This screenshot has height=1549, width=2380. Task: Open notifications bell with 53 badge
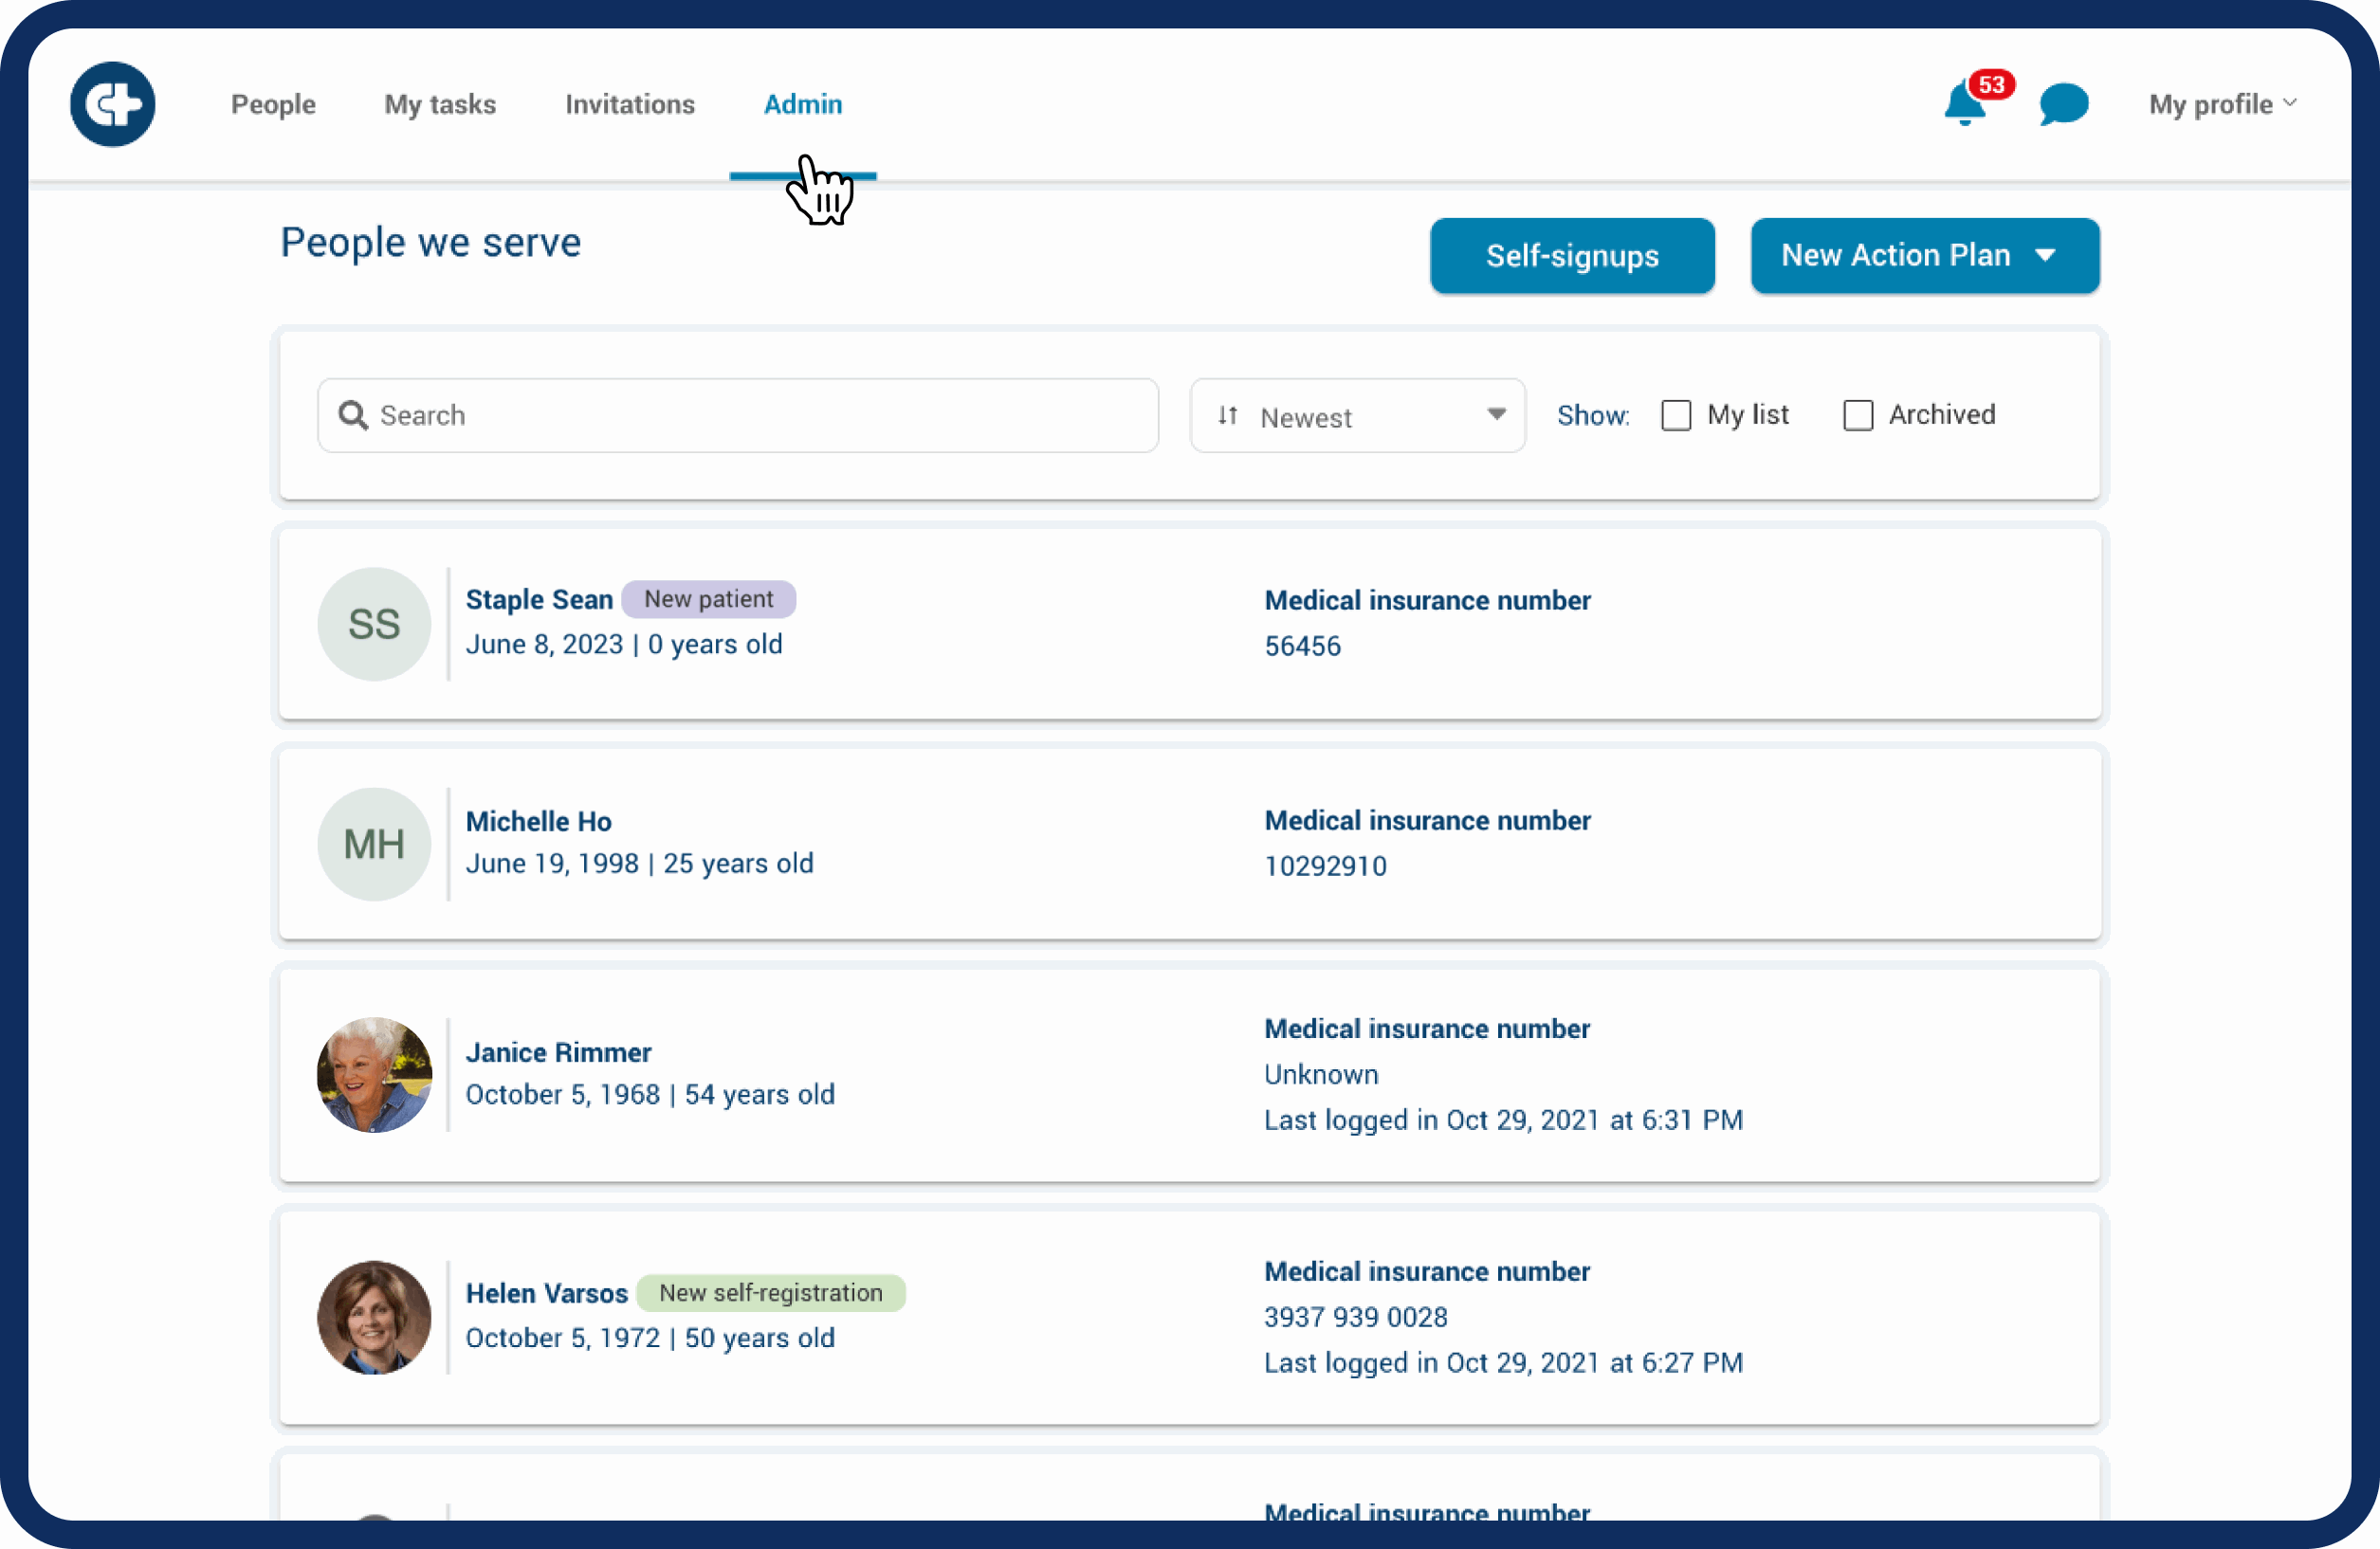pos(1965,104)
